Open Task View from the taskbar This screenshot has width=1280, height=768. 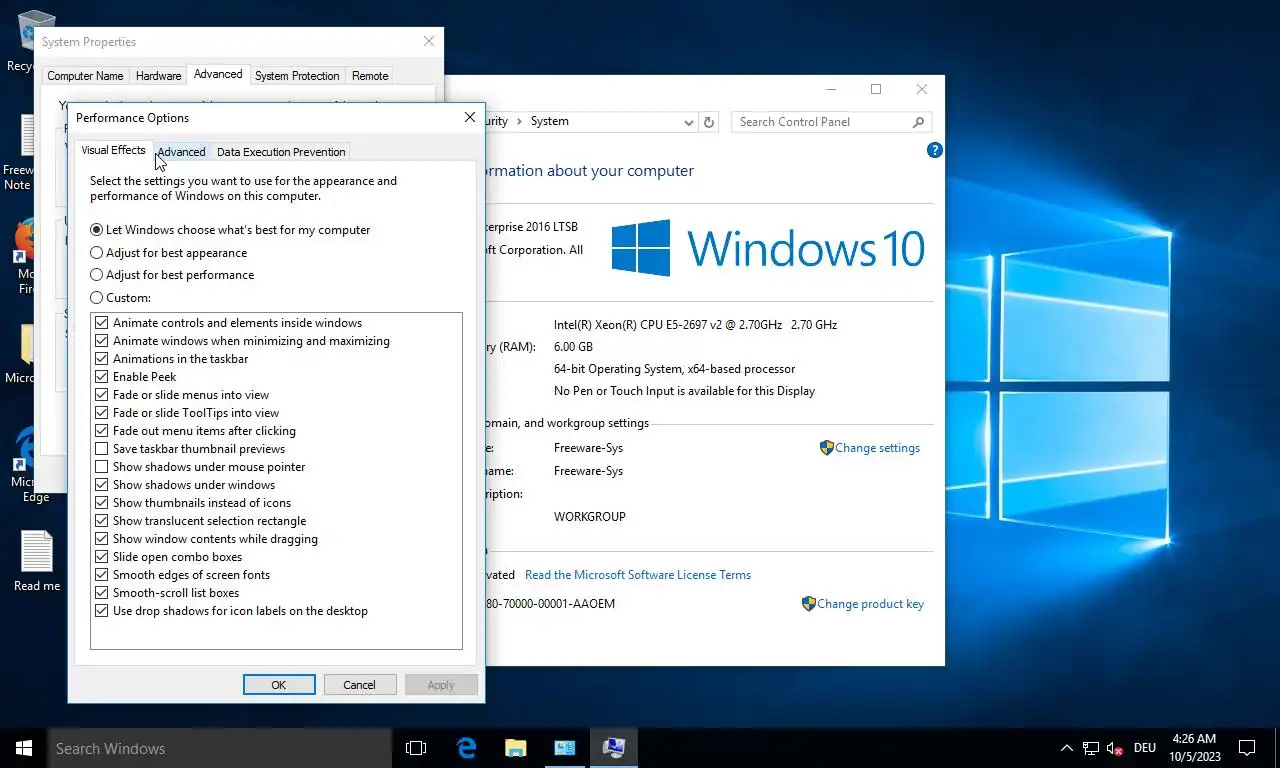(416, 748)
